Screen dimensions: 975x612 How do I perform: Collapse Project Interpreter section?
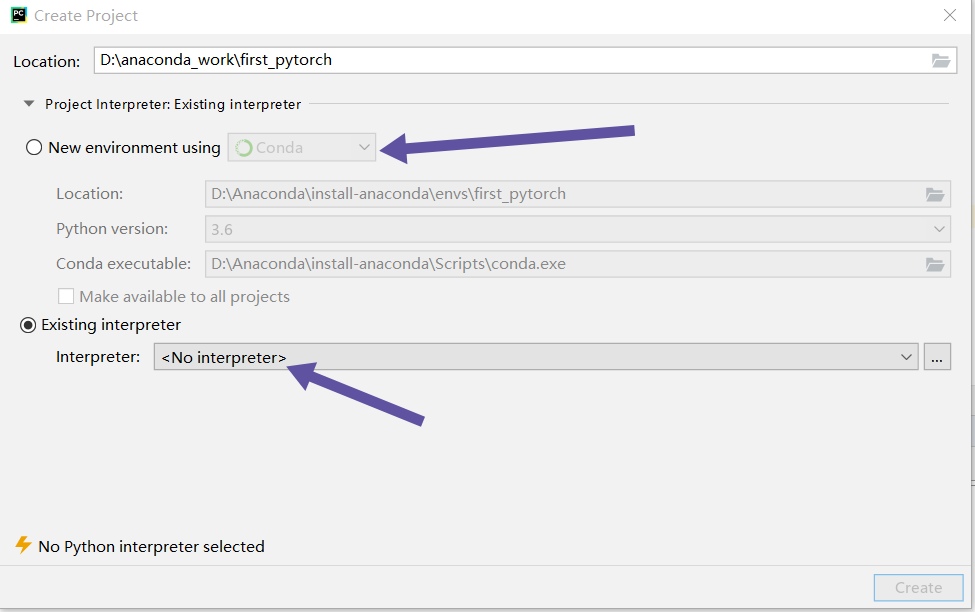point(29,104)
